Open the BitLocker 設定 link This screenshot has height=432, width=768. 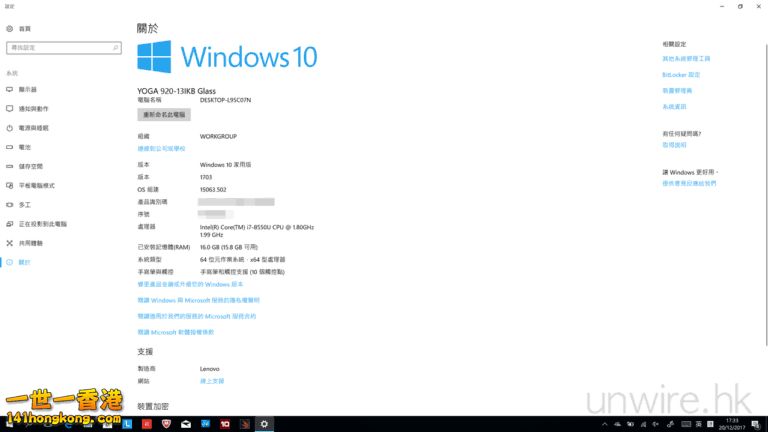coord(681,75)
